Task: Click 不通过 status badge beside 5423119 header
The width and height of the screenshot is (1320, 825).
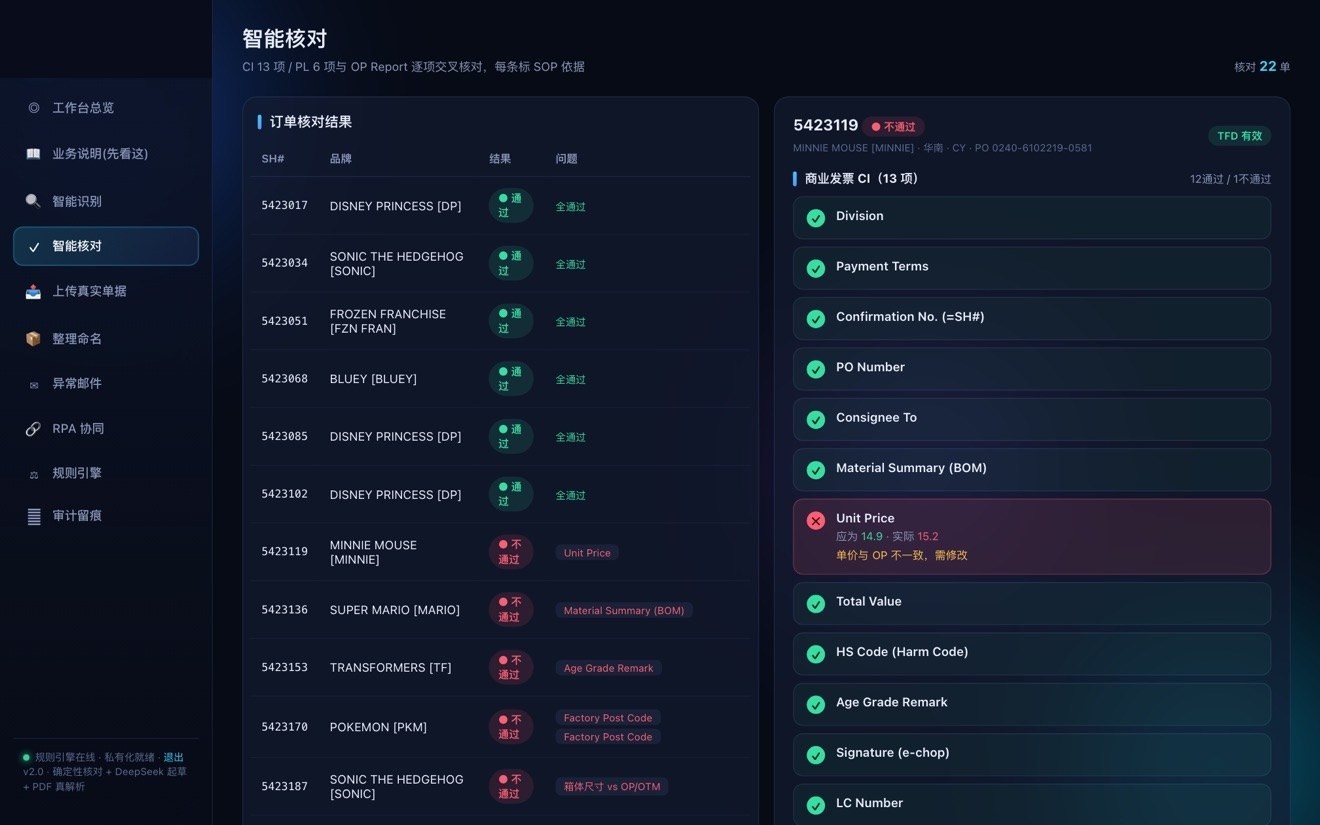Action: tap(894, 127)
